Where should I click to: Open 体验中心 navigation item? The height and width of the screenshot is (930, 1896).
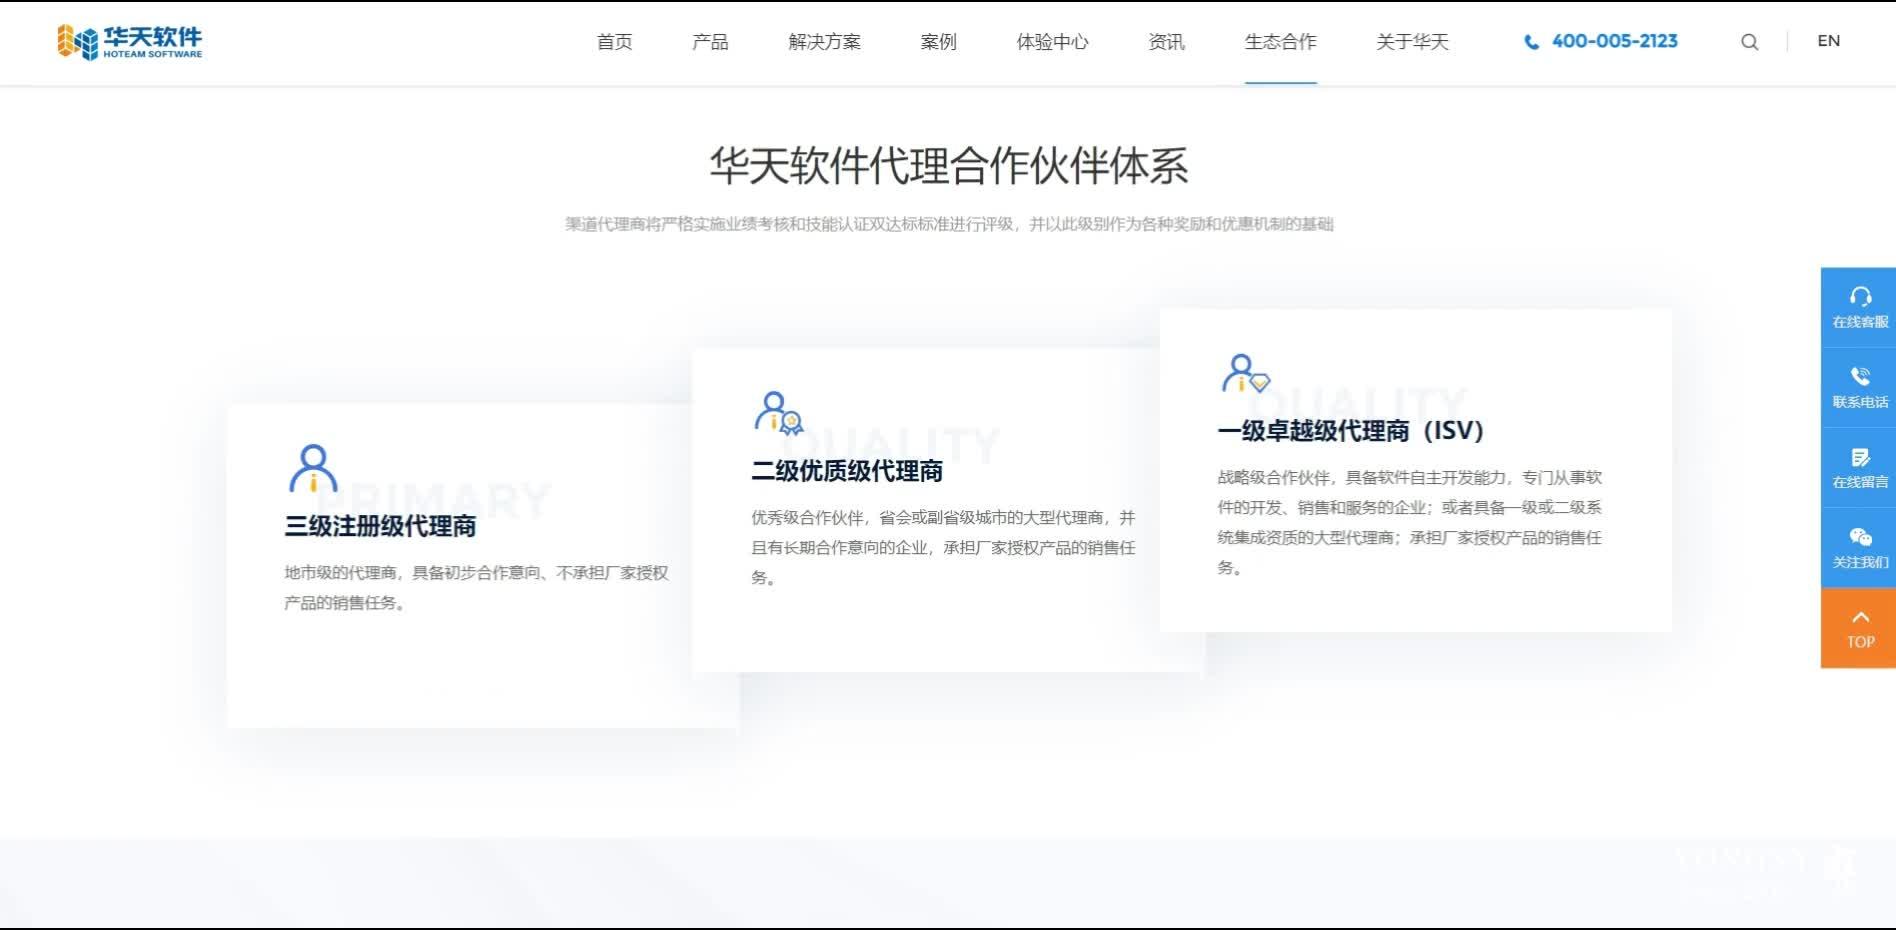pos(1052,42)
